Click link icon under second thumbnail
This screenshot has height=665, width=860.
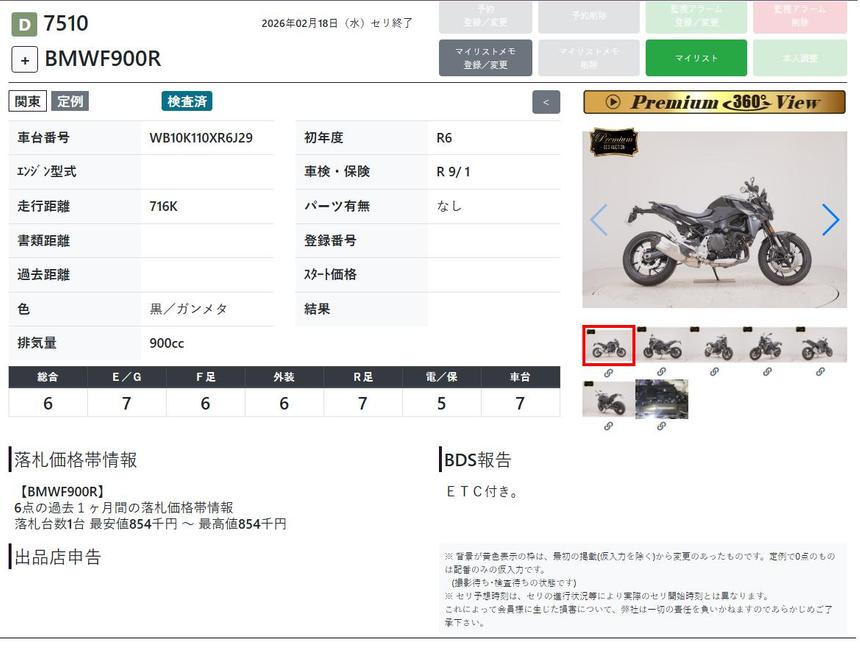pos(662,372)
